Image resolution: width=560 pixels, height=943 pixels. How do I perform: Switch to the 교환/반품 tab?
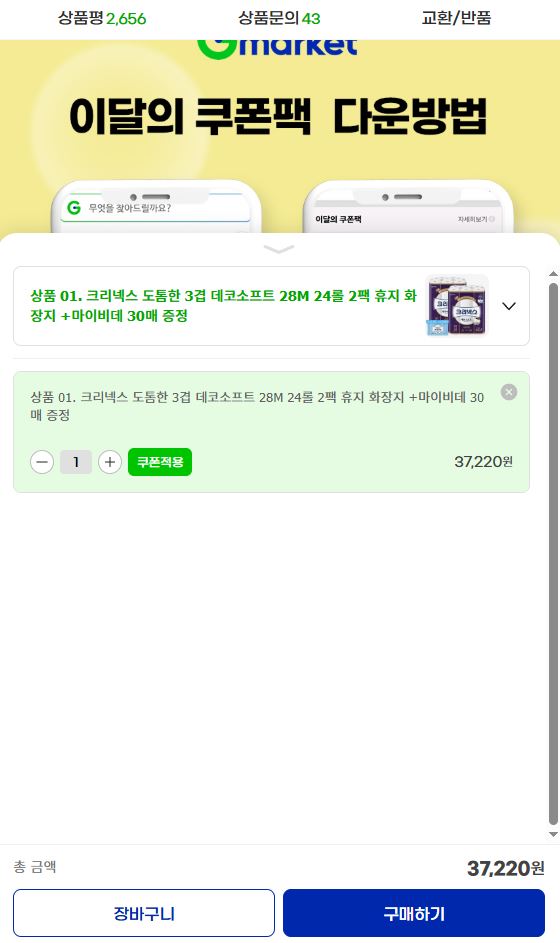click(457, 18)
